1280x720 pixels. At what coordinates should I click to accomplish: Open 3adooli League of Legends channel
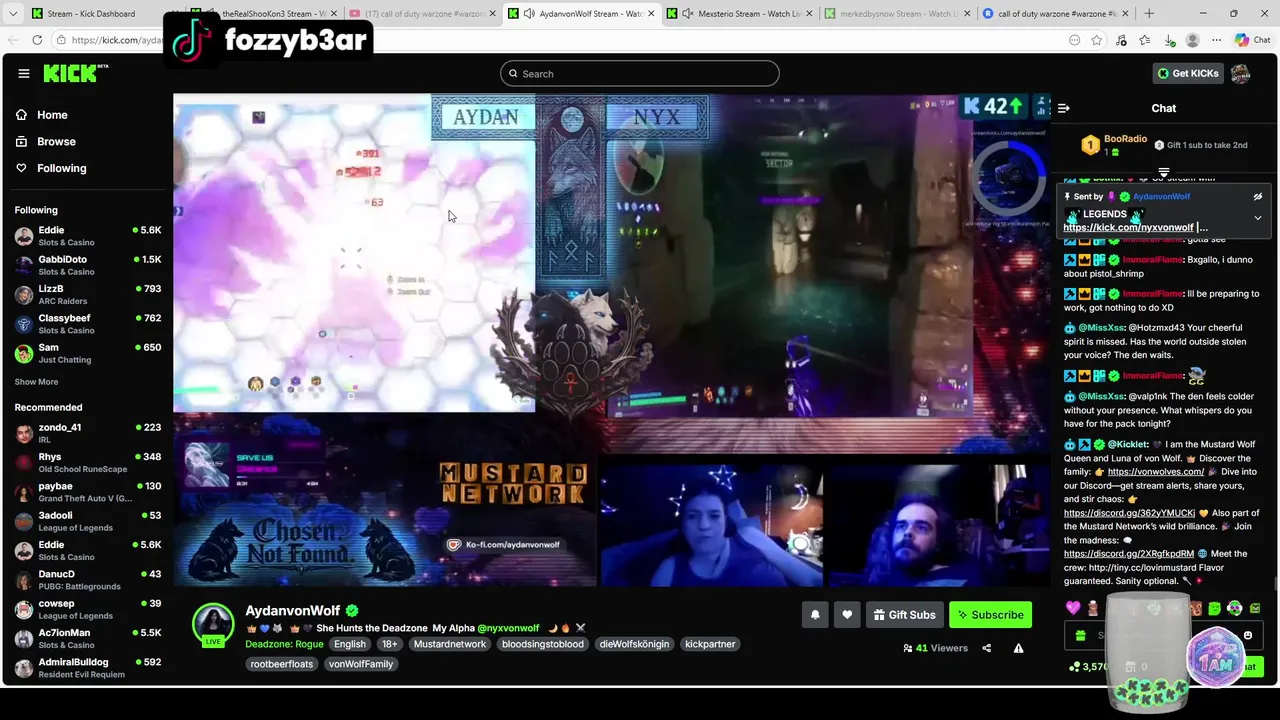pos(88,521)
